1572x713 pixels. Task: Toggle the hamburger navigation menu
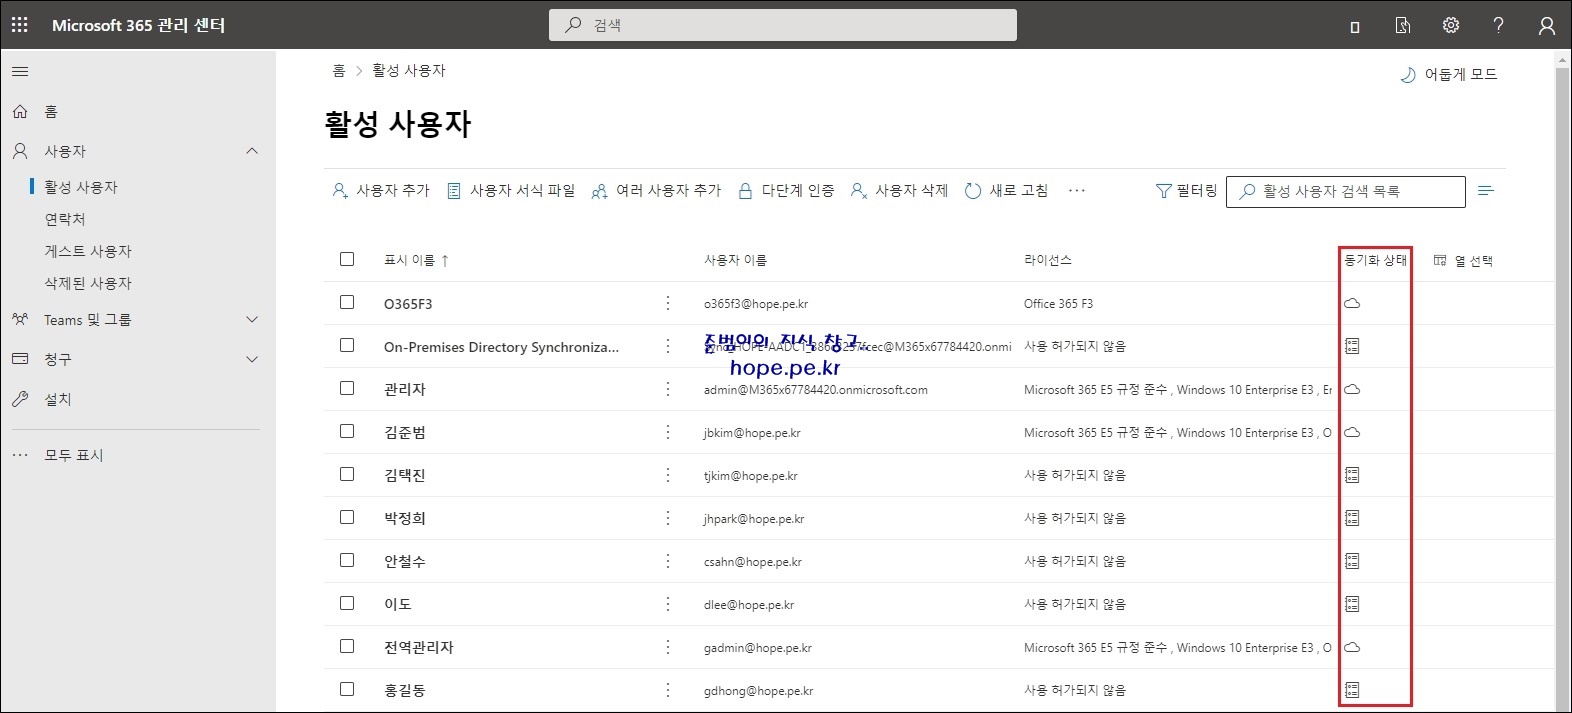click(20, 71)
